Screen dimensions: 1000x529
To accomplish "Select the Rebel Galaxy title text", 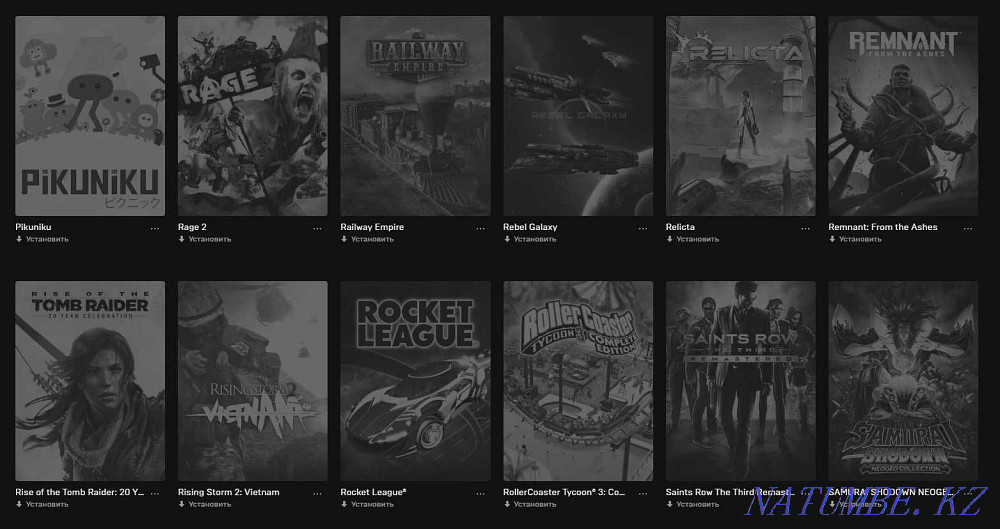I will [530, 227].
